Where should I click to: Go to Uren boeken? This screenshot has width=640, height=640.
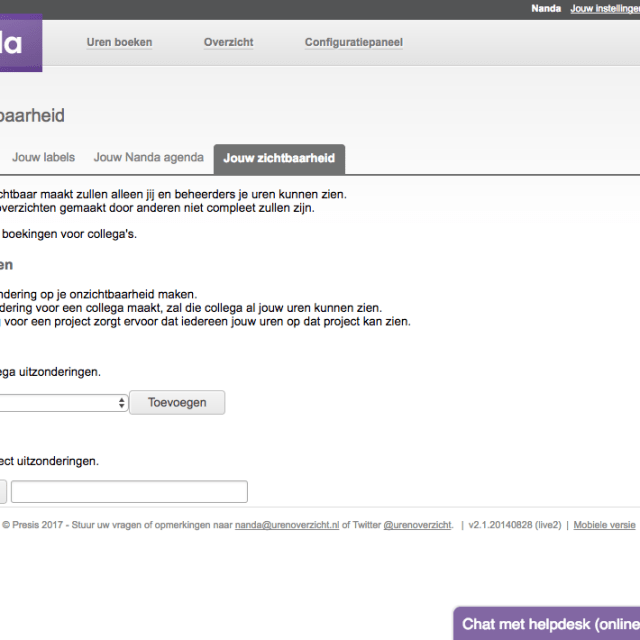pyautogui.click(x=119, y=42)
